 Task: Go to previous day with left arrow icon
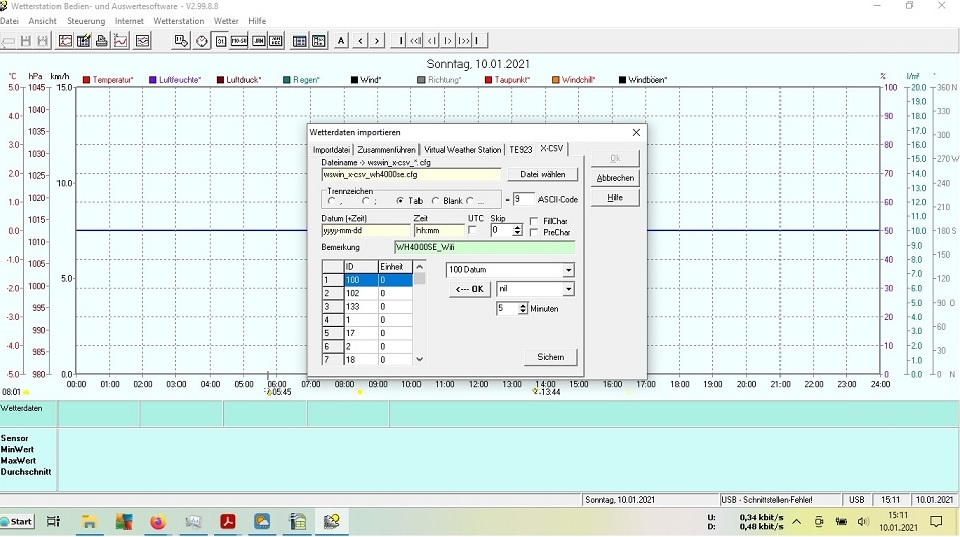click(360, 41)
